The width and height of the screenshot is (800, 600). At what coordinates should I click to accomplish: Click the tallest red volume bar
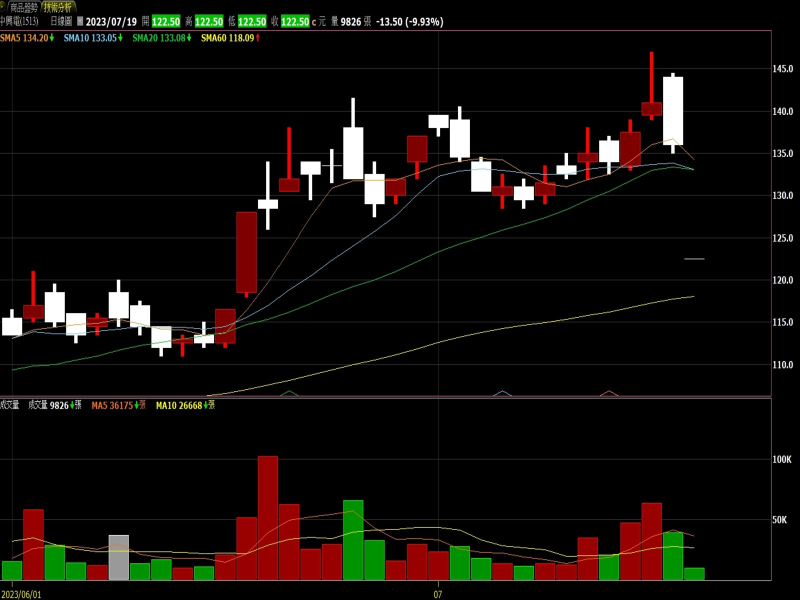tap(268, 518)
